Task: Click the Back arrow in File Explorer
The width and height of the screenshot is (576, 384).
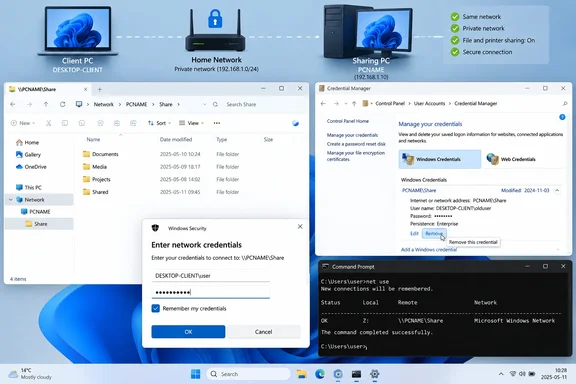Action: pyautogui.click(x=13, y=104)
